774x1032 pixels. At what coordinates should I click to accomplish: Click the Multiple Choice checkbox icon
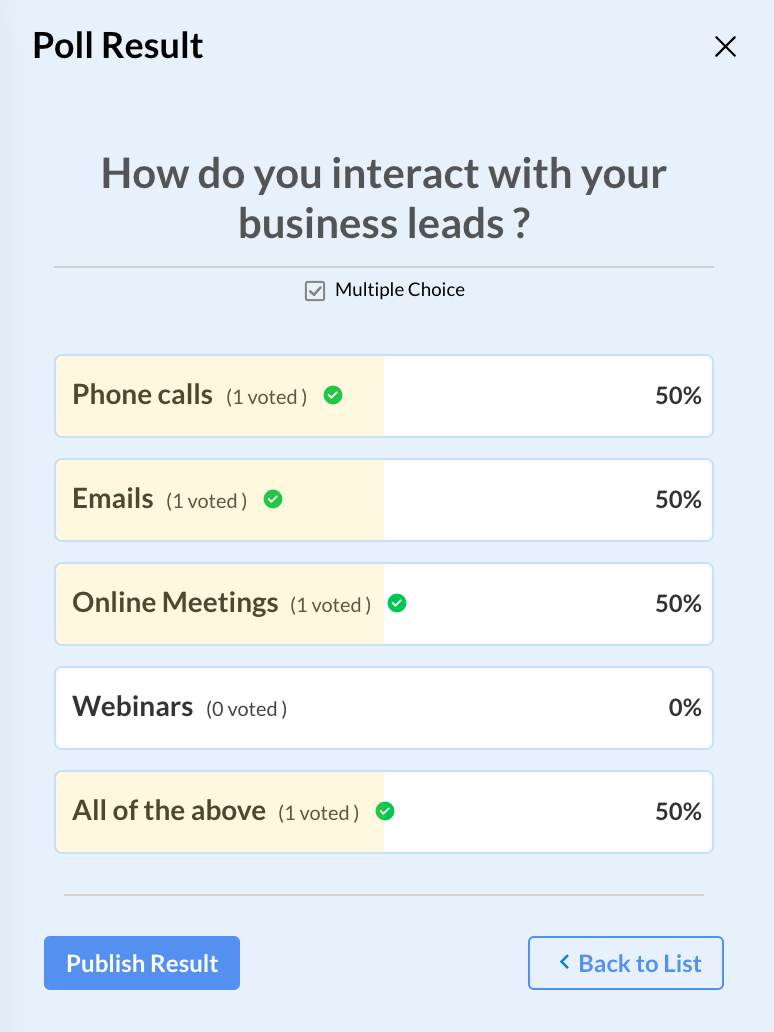[x=315, y=290]
